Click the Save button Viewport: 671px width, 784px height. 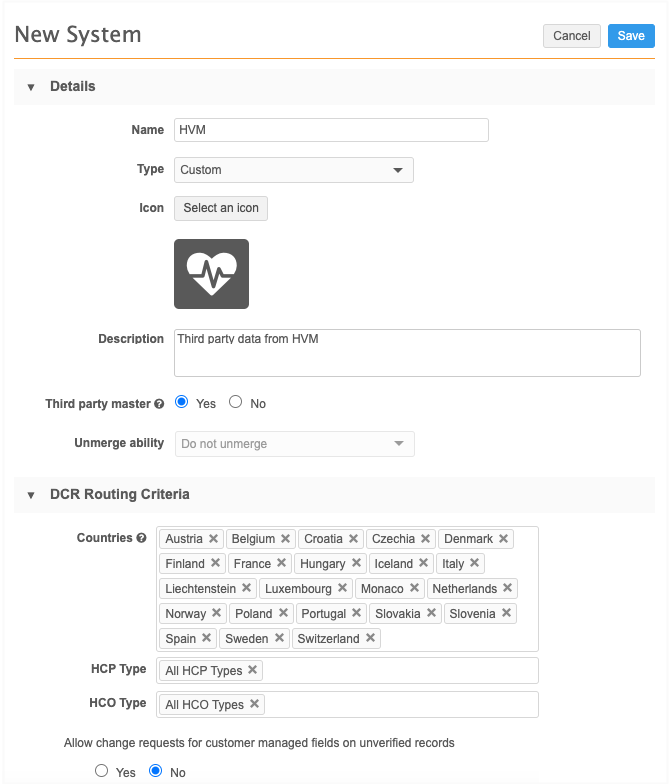click(631, 36)
